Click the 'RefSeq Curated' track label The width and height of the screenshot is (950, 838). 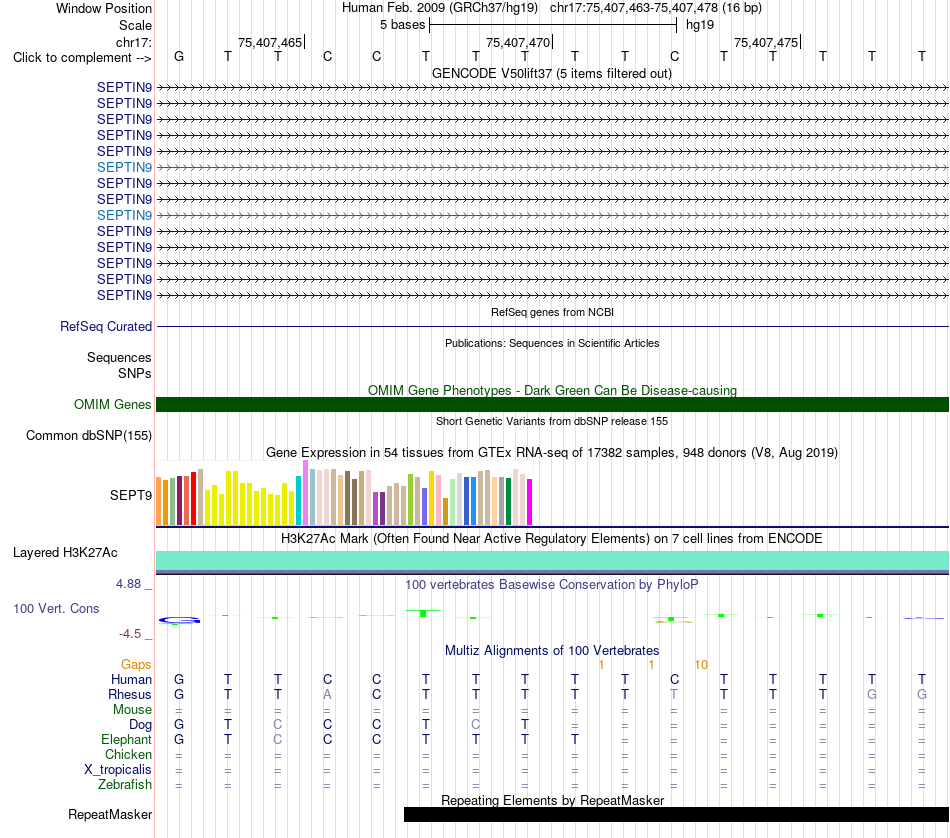(x=106, y=327)
